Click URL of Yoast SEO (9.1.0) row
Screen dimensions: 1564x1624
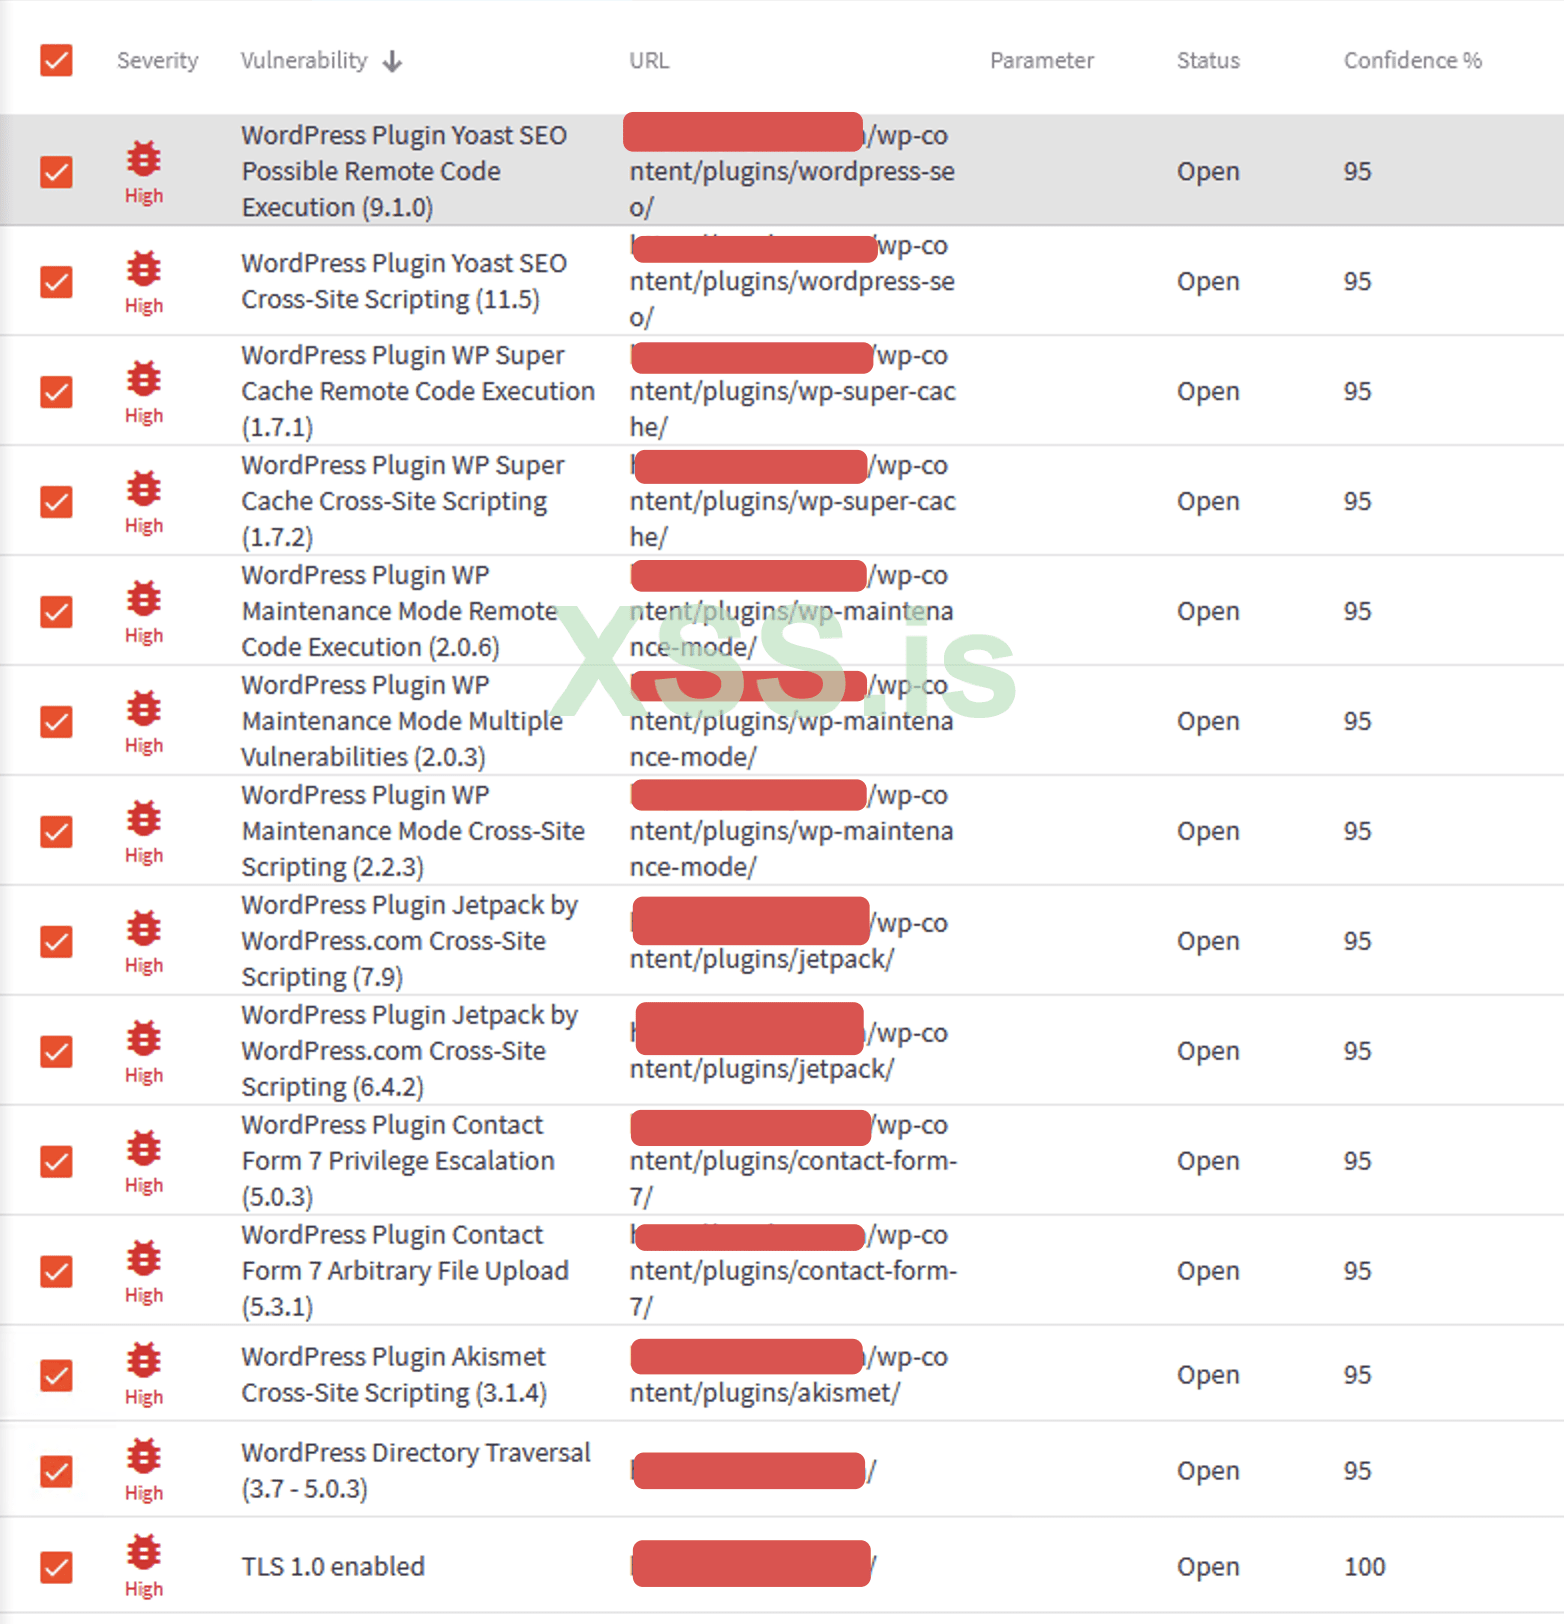(791, 171)
